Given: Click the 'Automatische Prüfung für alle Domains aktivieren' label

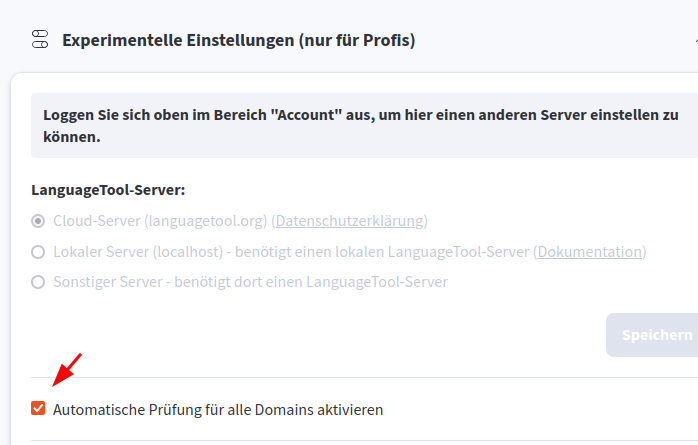Looking at the screenshot, I should click(x=218, y=409).
